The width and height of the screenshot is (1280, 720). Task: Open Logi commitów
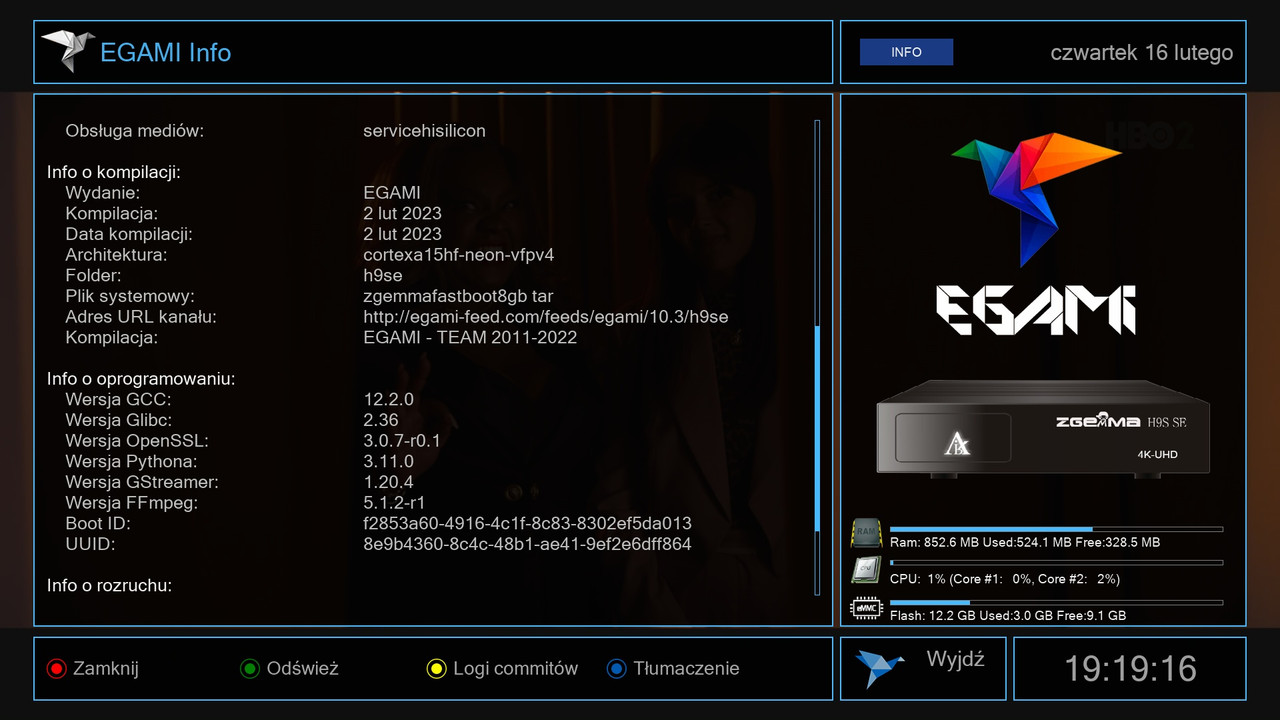click(516, 668)
